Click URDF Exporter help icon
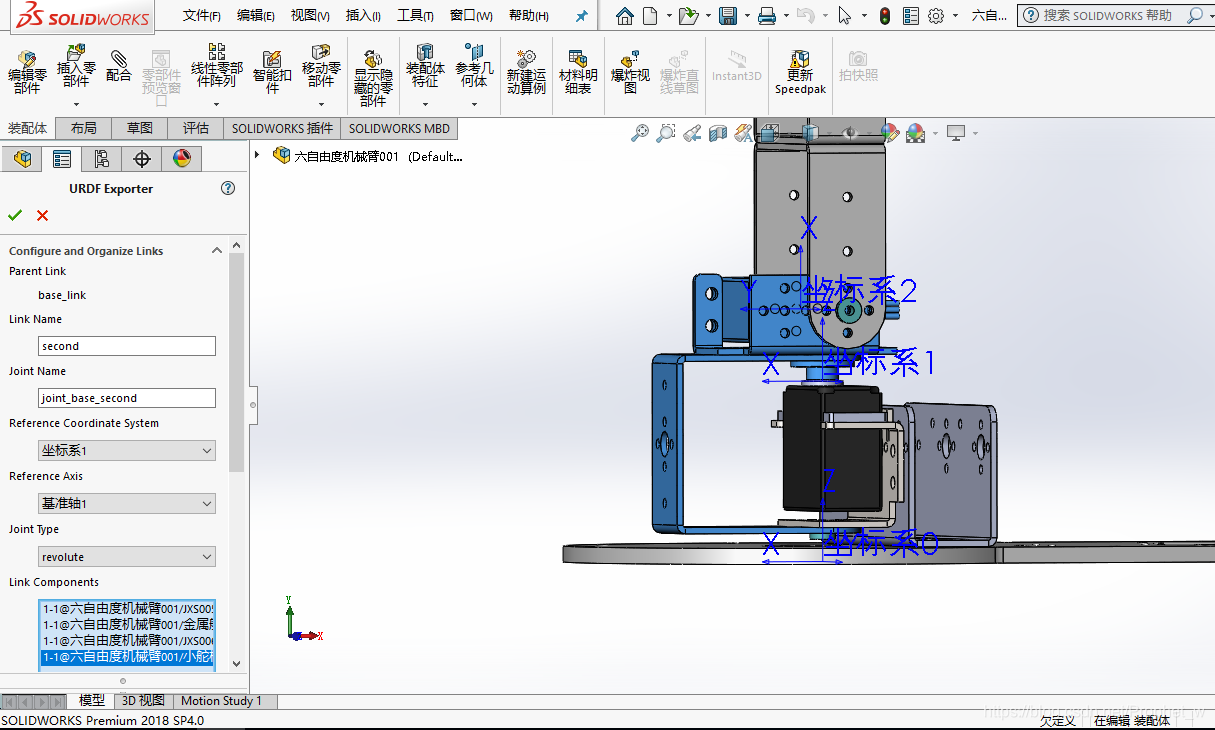This screenshot has width=1215, height=730. [x=228, y=188]
